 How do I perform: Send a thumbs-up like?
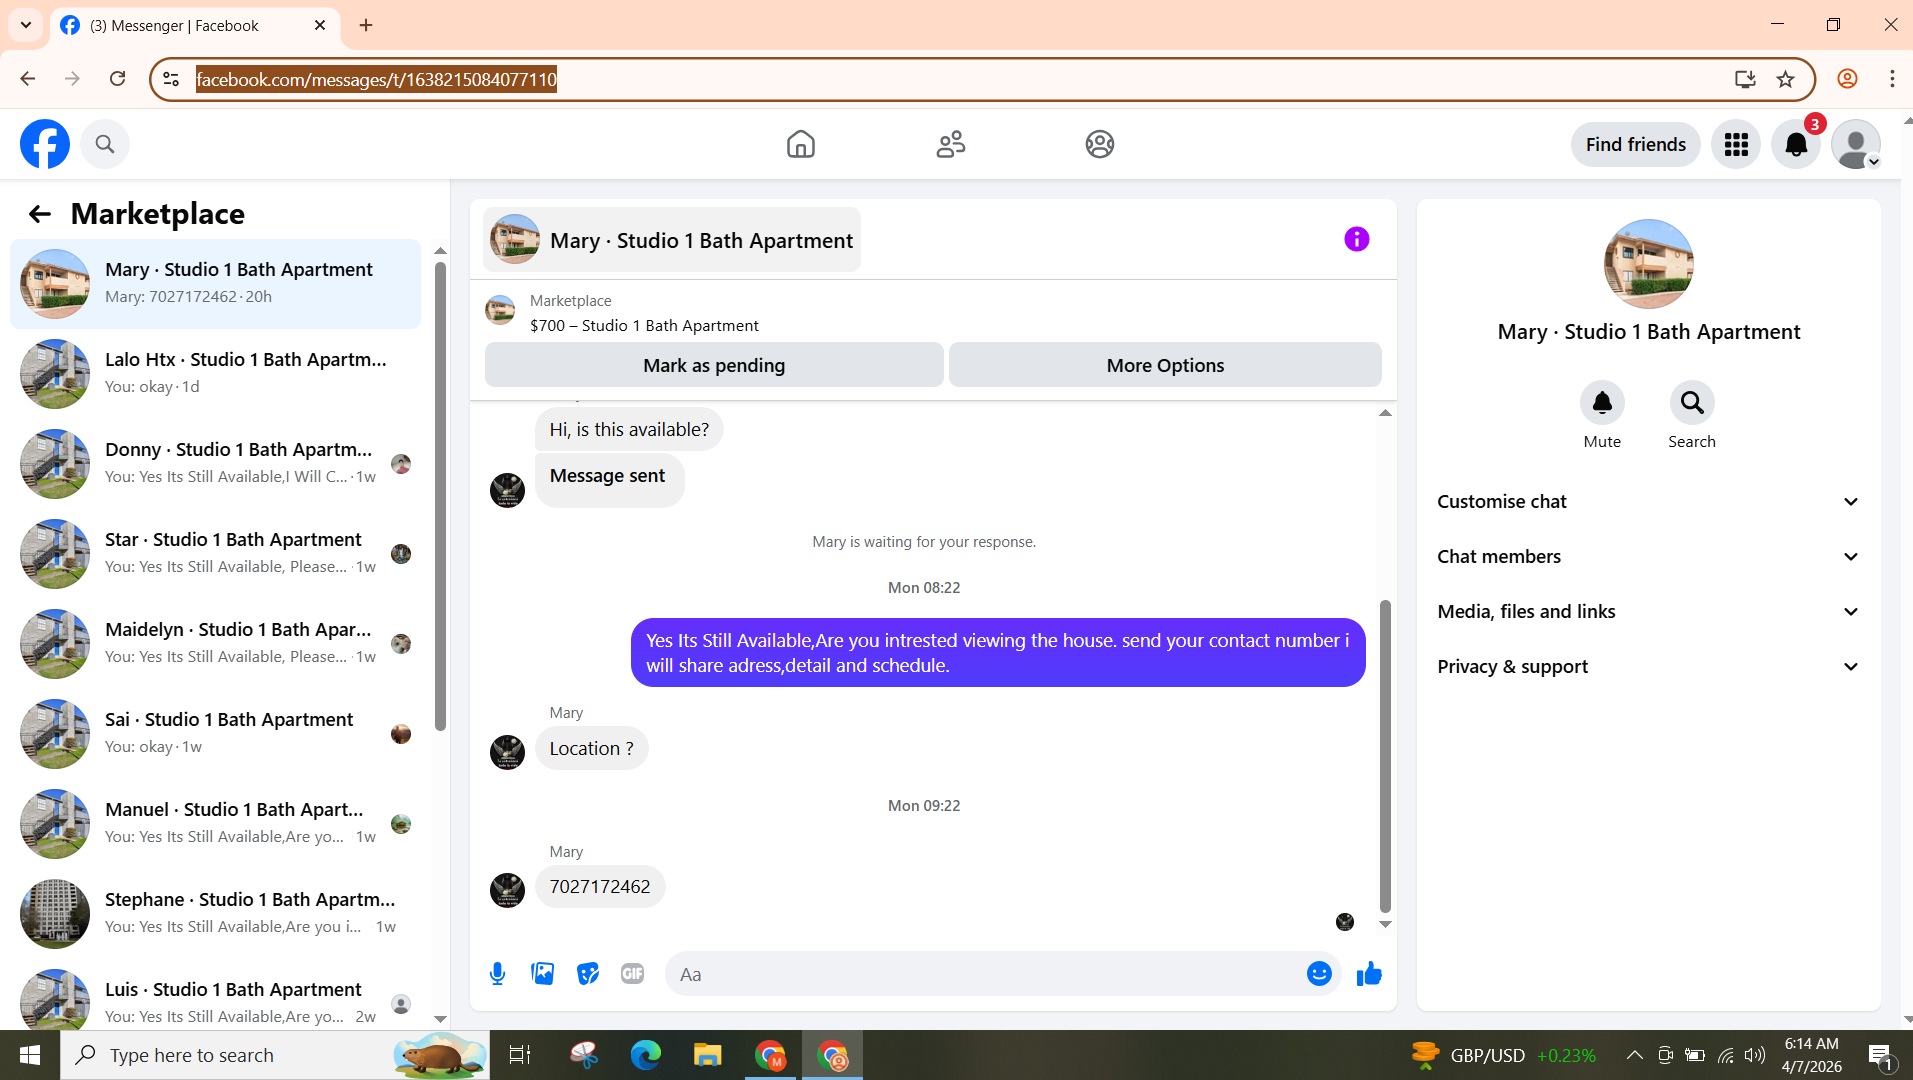pyautogui.click(x=1369, y=974)
